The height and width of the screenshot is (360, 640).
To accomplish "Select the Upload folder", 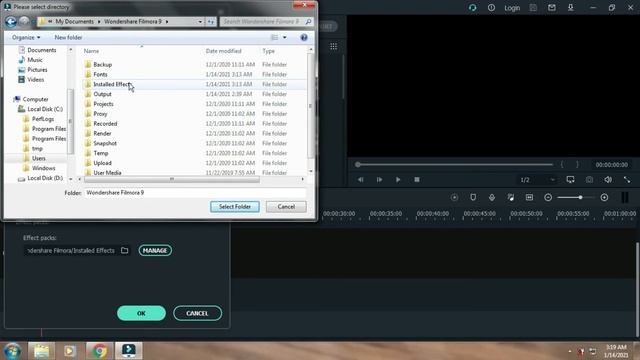I will click(x=102, y=163).
